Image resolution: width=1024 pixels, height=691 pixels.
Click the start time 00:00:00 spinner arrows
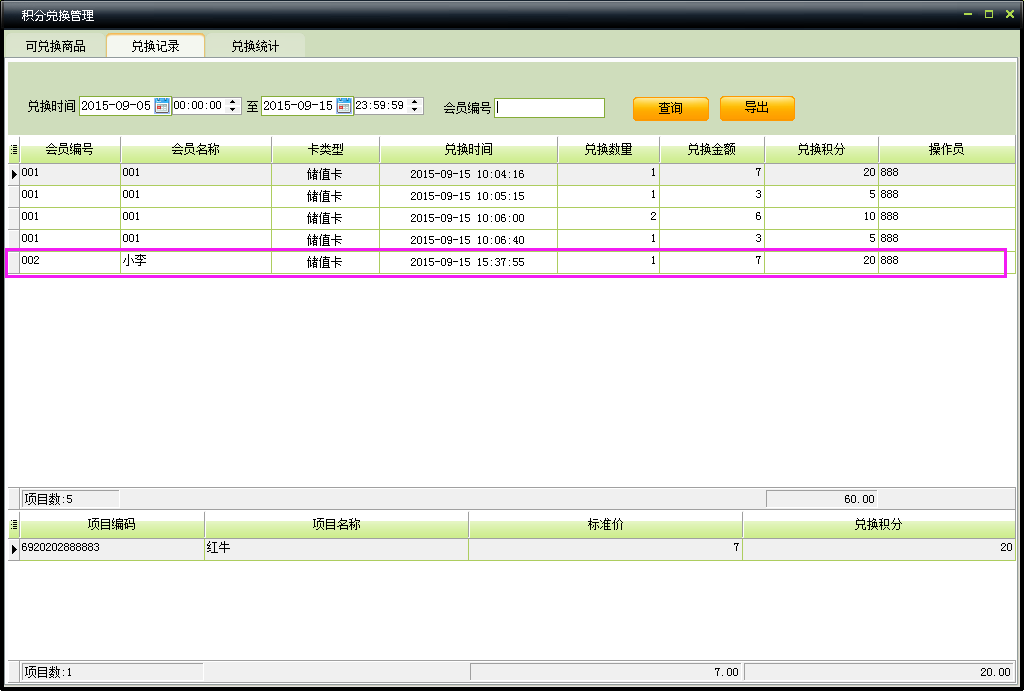point(233,106)
